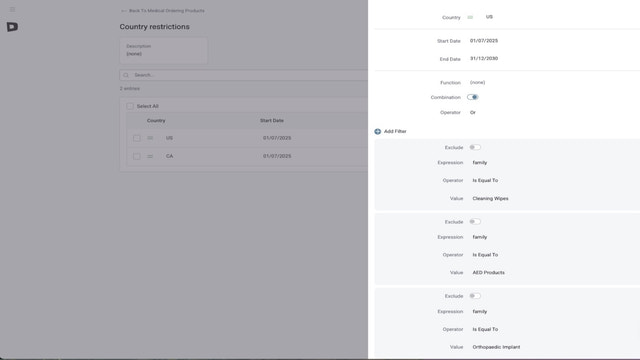
Task: Click the Add Filter button label
Action: pos(395,131)
